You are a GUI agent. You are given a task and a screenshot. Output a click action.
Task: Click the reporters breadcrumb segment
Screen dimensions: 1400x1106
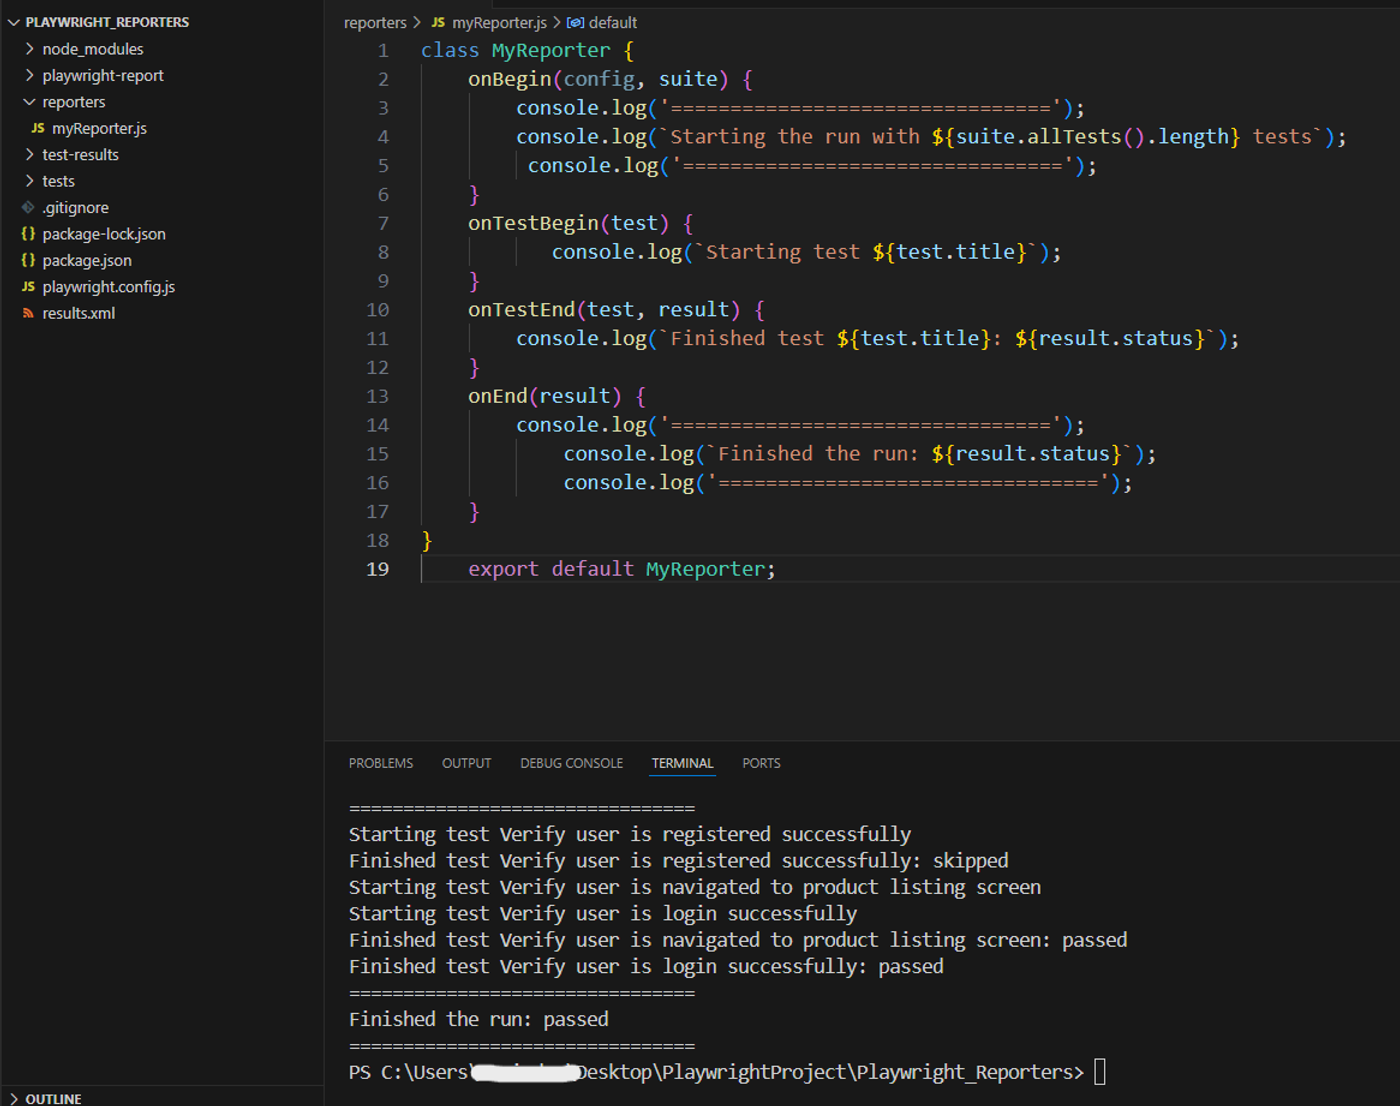pyautogui.click(x=375, y=22)
